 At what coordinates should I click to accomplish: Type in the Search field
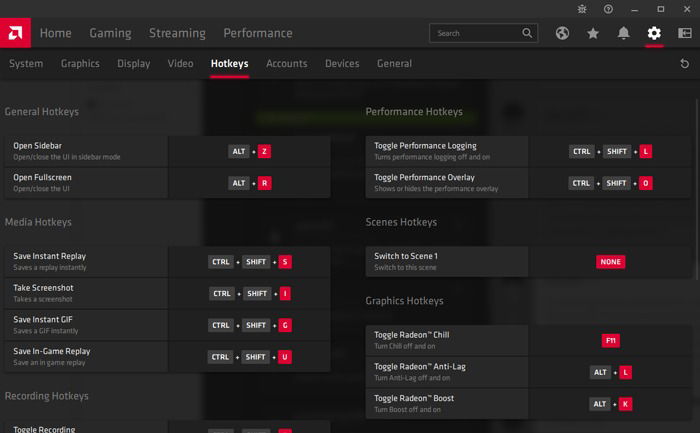[x=475, y=33]
